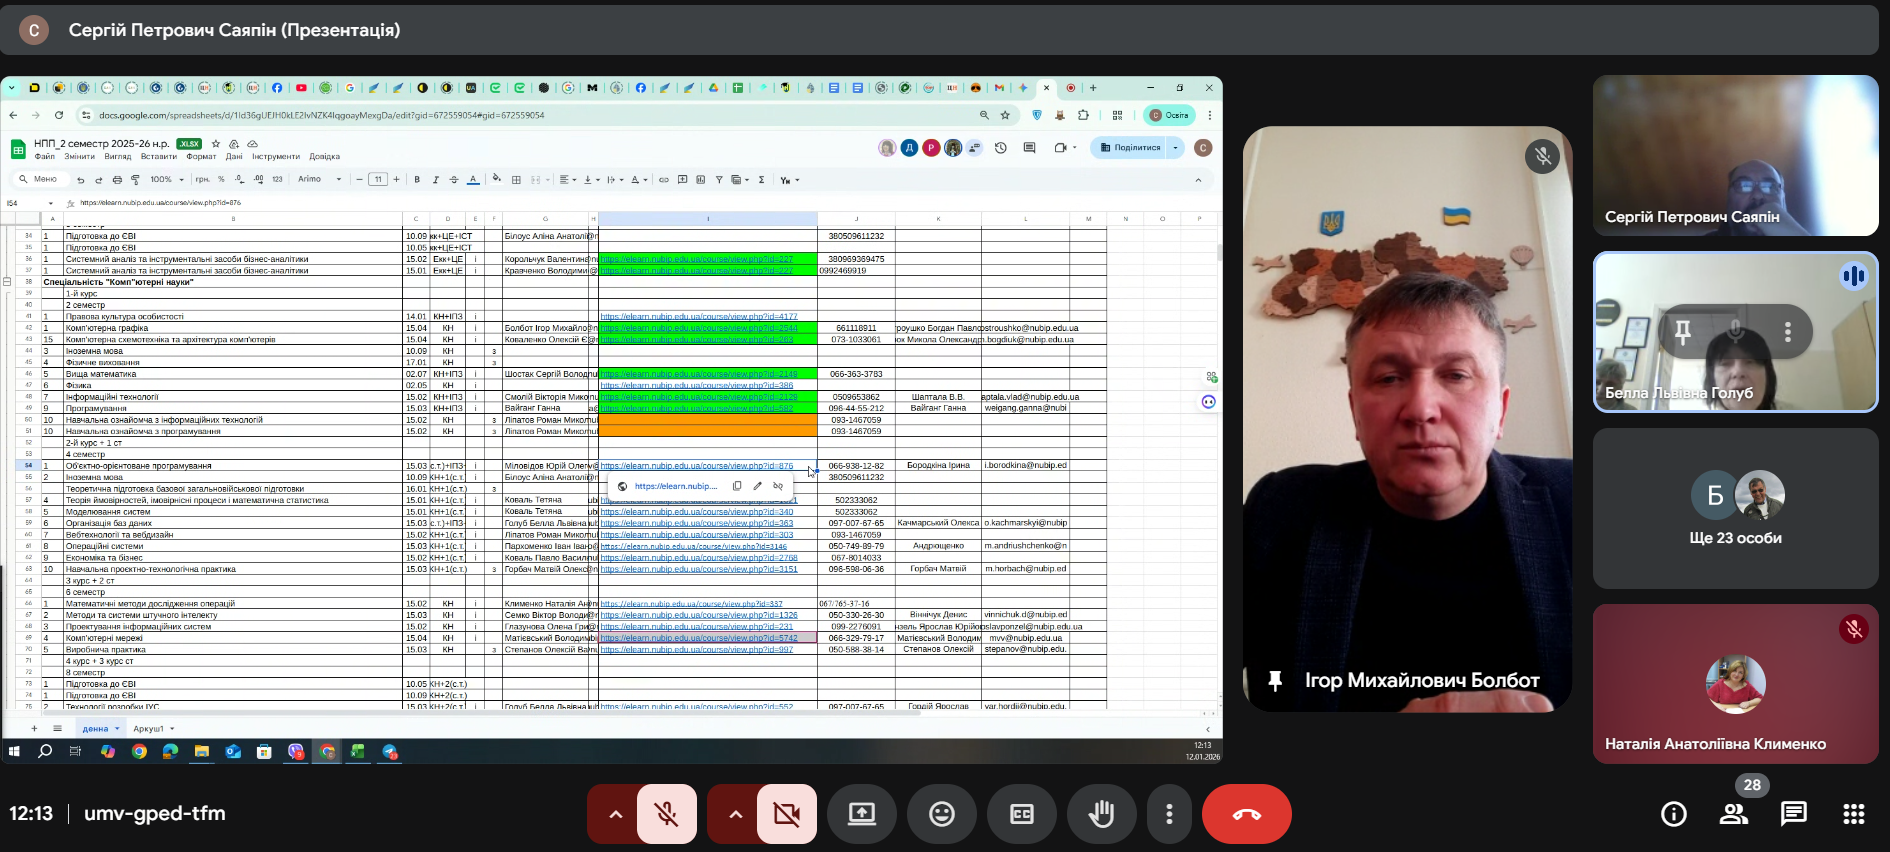Select Наталія Анатоліївна Клименко's tile
Screen dimensions: 1890x852
pyautogui.click(x=1735, y=684)
